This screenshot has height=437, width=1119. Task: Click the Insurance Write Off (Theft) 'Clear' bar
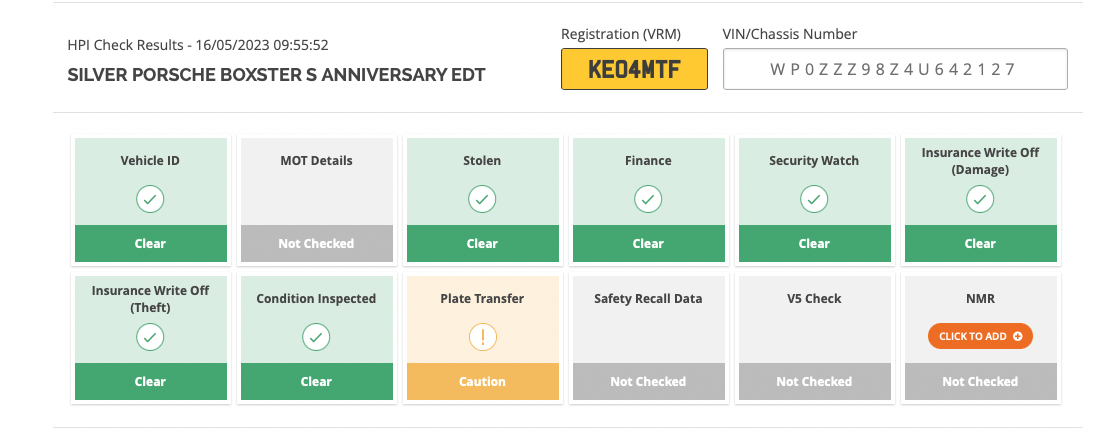pyautogui.click(x=150, y=381)
